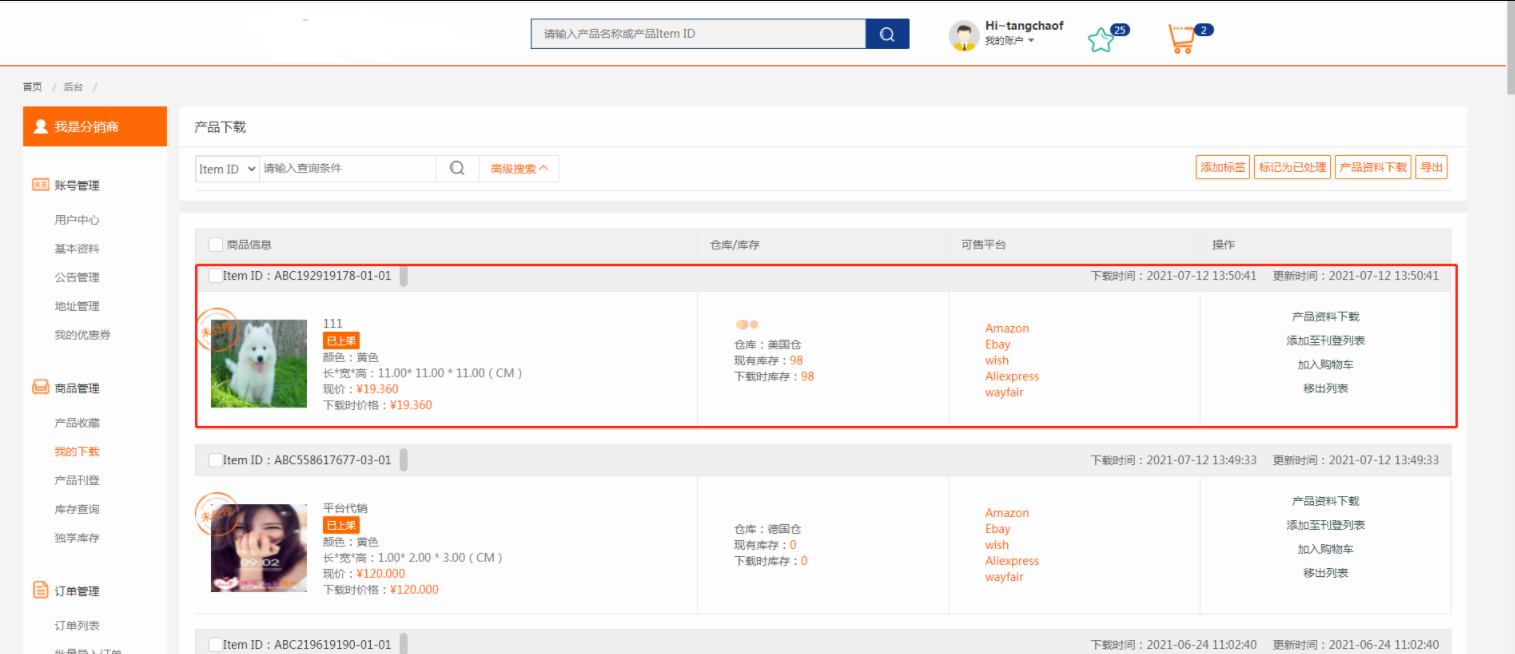Image resolution: width=1515 pixels, height=654 pixels.
Task: Click 添加至刊登列表 for the 平台代销 product
Action: 1326,526
